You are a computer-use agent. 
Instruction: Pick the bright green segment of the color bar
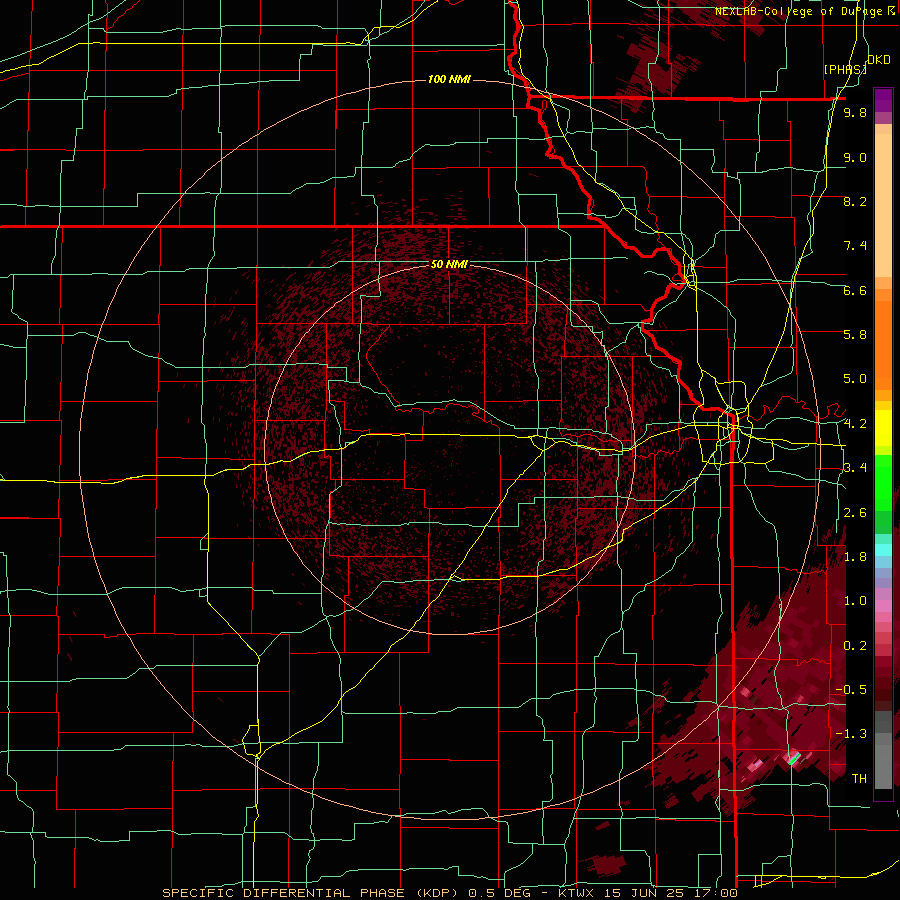pos(883,482)
